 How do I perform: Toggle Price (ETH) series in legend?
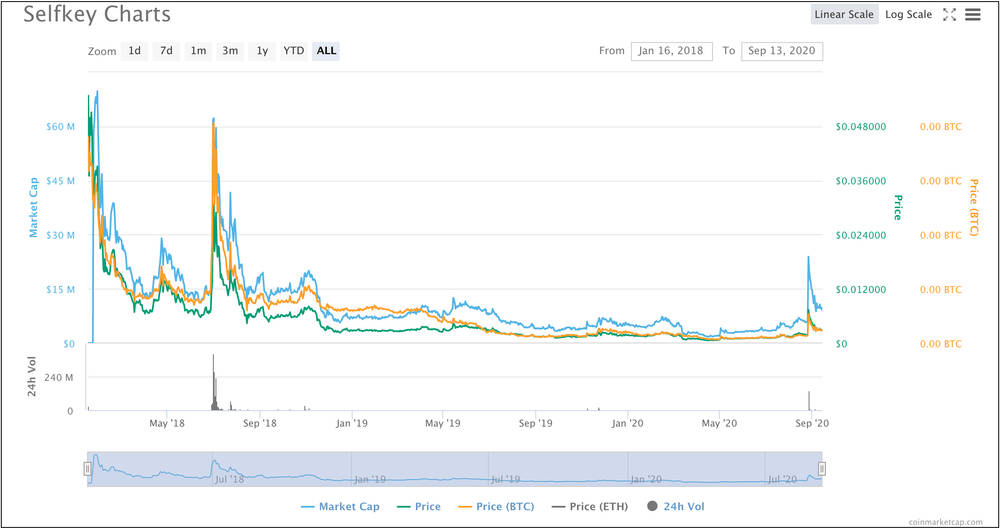tap(590, 507)
